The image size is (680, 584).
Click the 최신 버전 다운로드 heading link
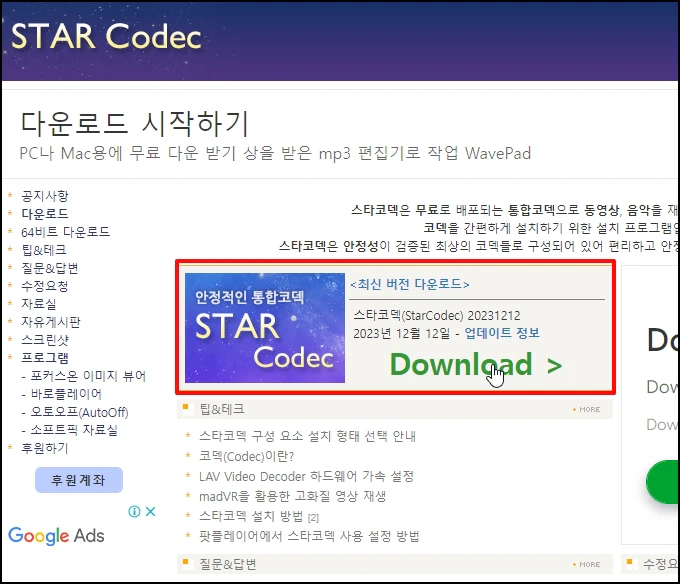pos(410,284)
